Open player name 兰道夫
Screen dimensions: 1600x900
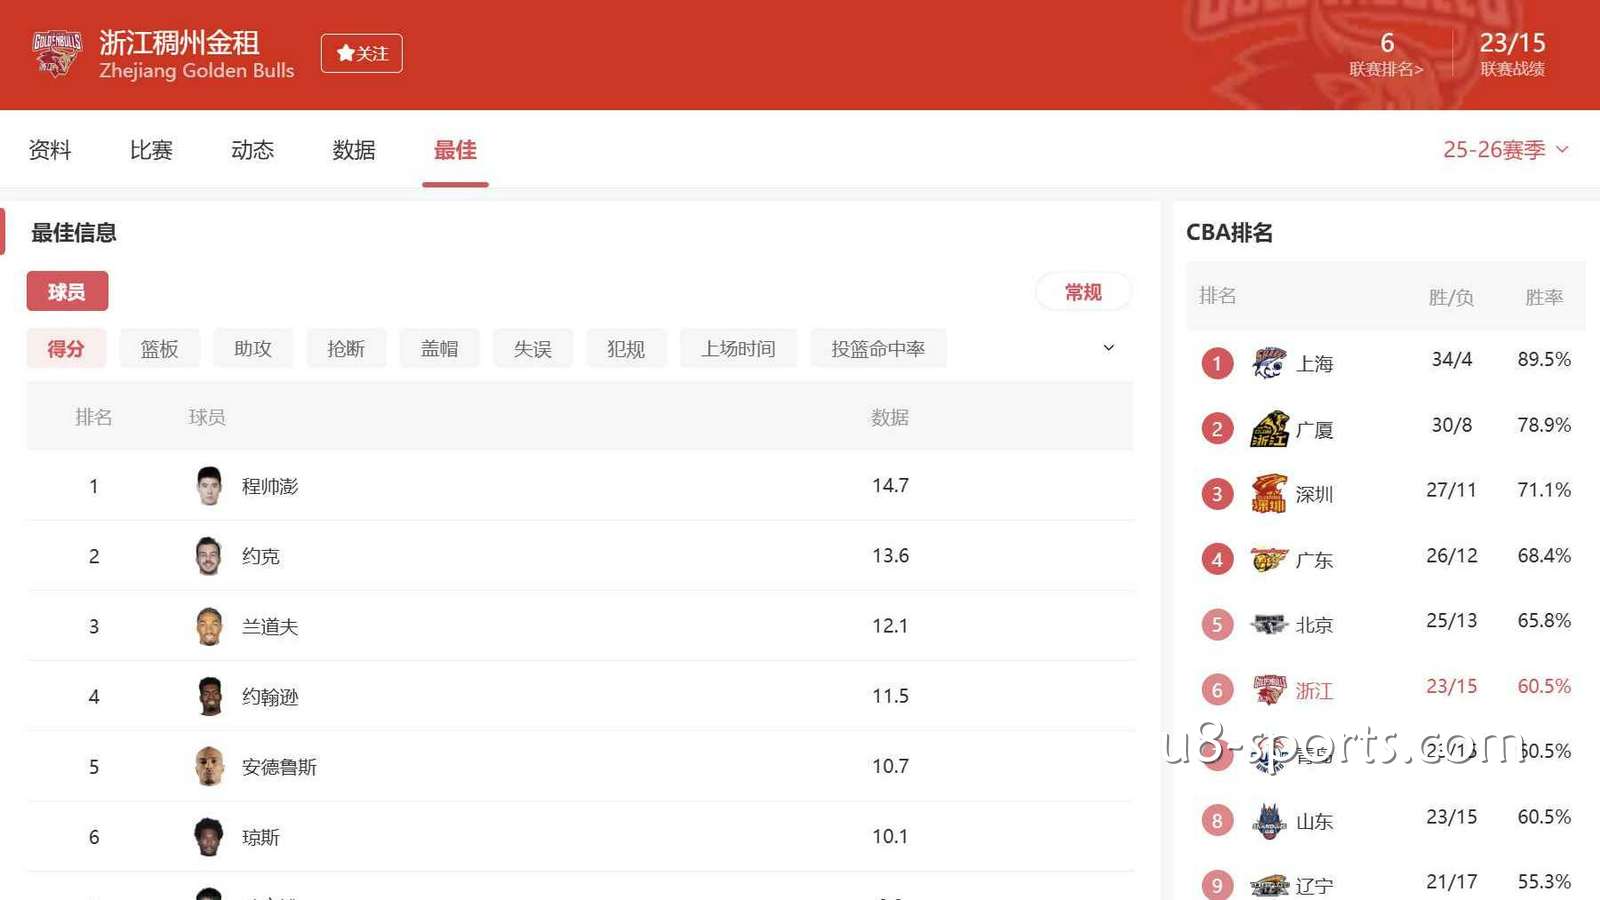point(270,626)
